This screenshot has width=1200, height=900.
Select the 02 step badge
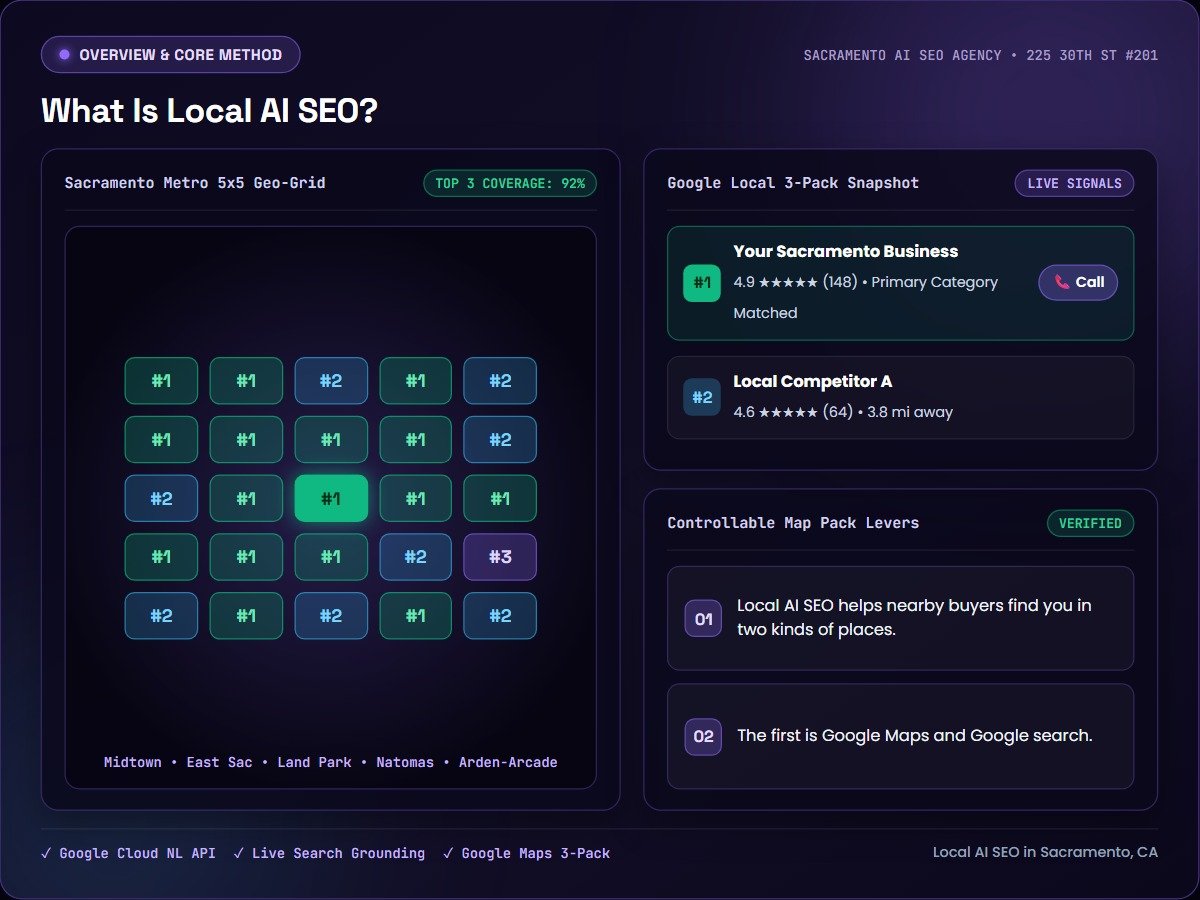point(703,736)
